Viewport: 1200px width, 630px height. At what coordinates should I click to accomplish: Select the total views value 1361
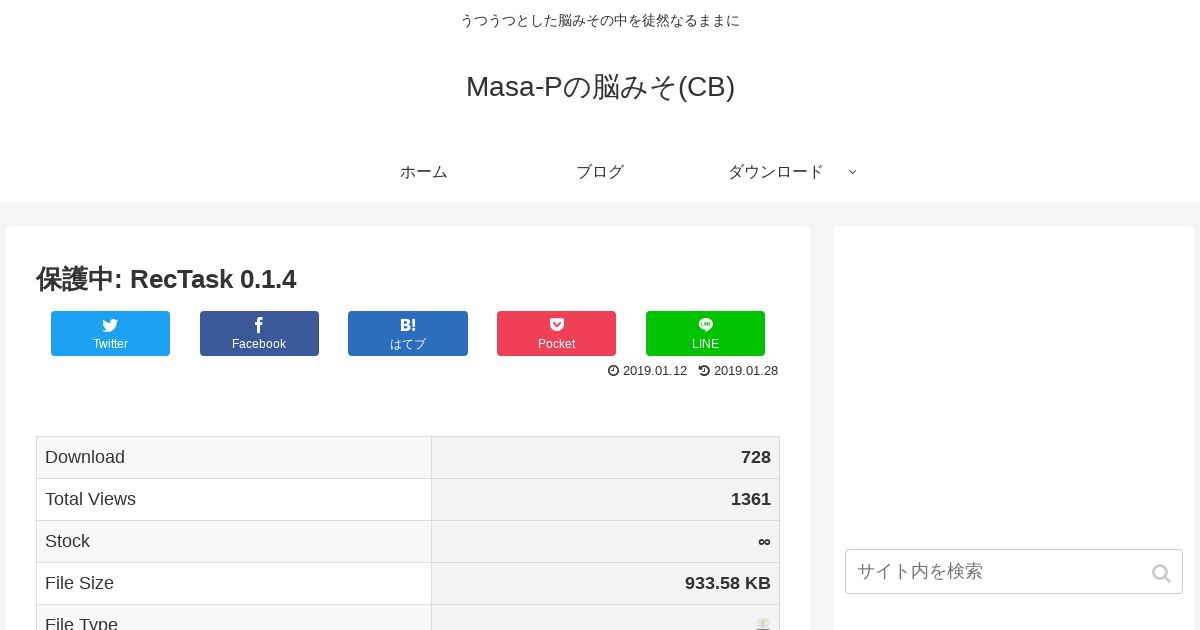point(751,499)
